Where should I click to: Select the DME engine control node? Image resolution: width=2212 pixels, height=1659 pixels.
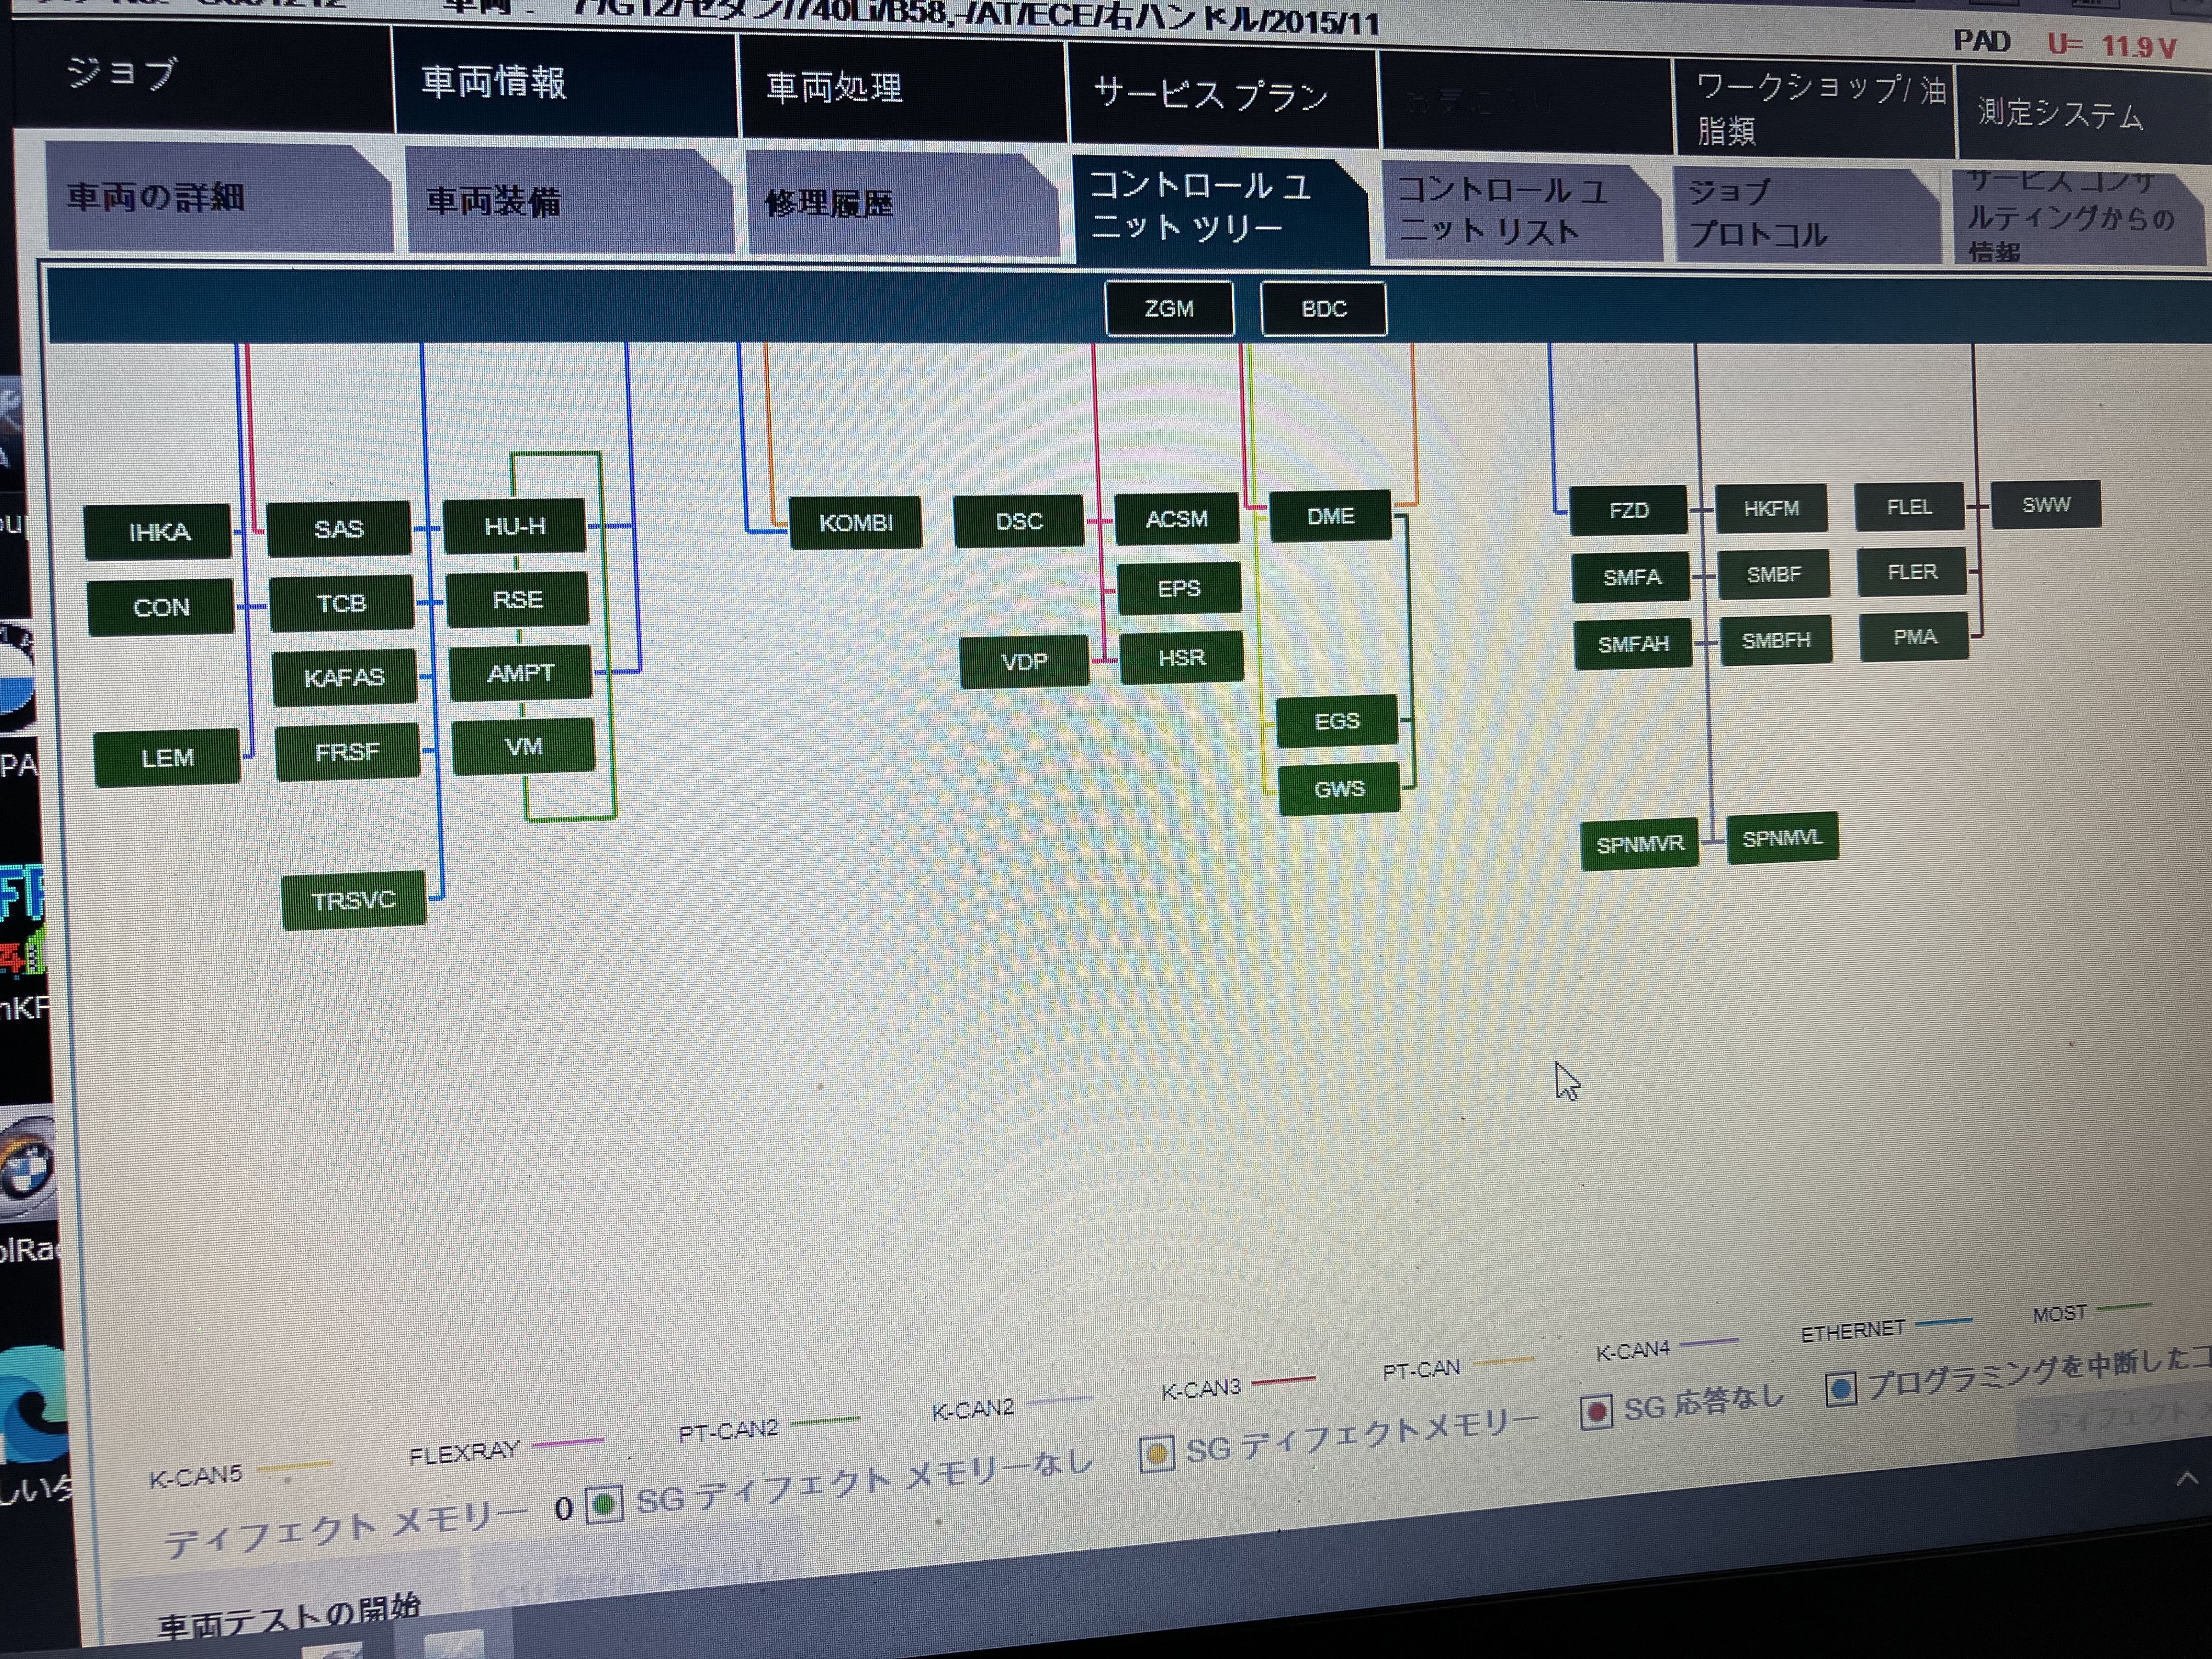click(1331, 516)
